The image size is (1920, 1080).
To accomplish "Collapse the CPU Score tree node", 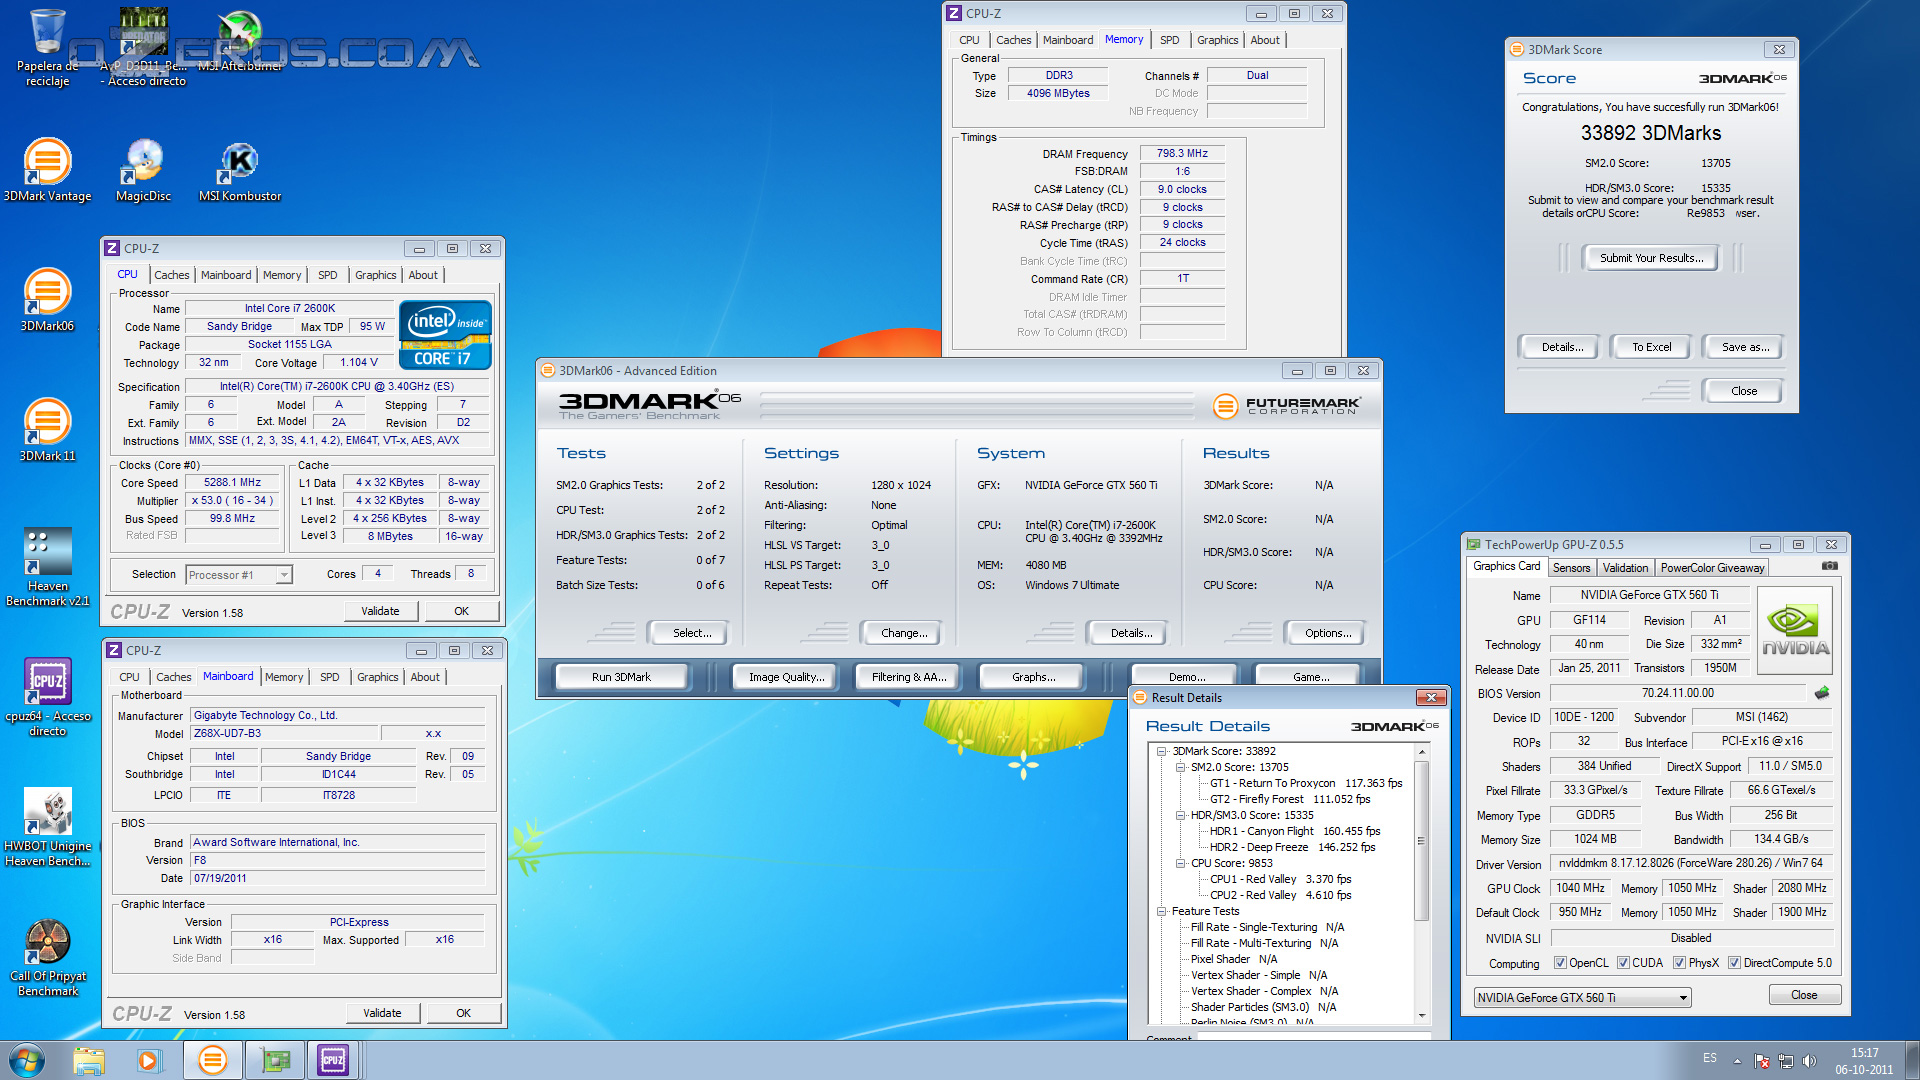I will pos(1180,863).
